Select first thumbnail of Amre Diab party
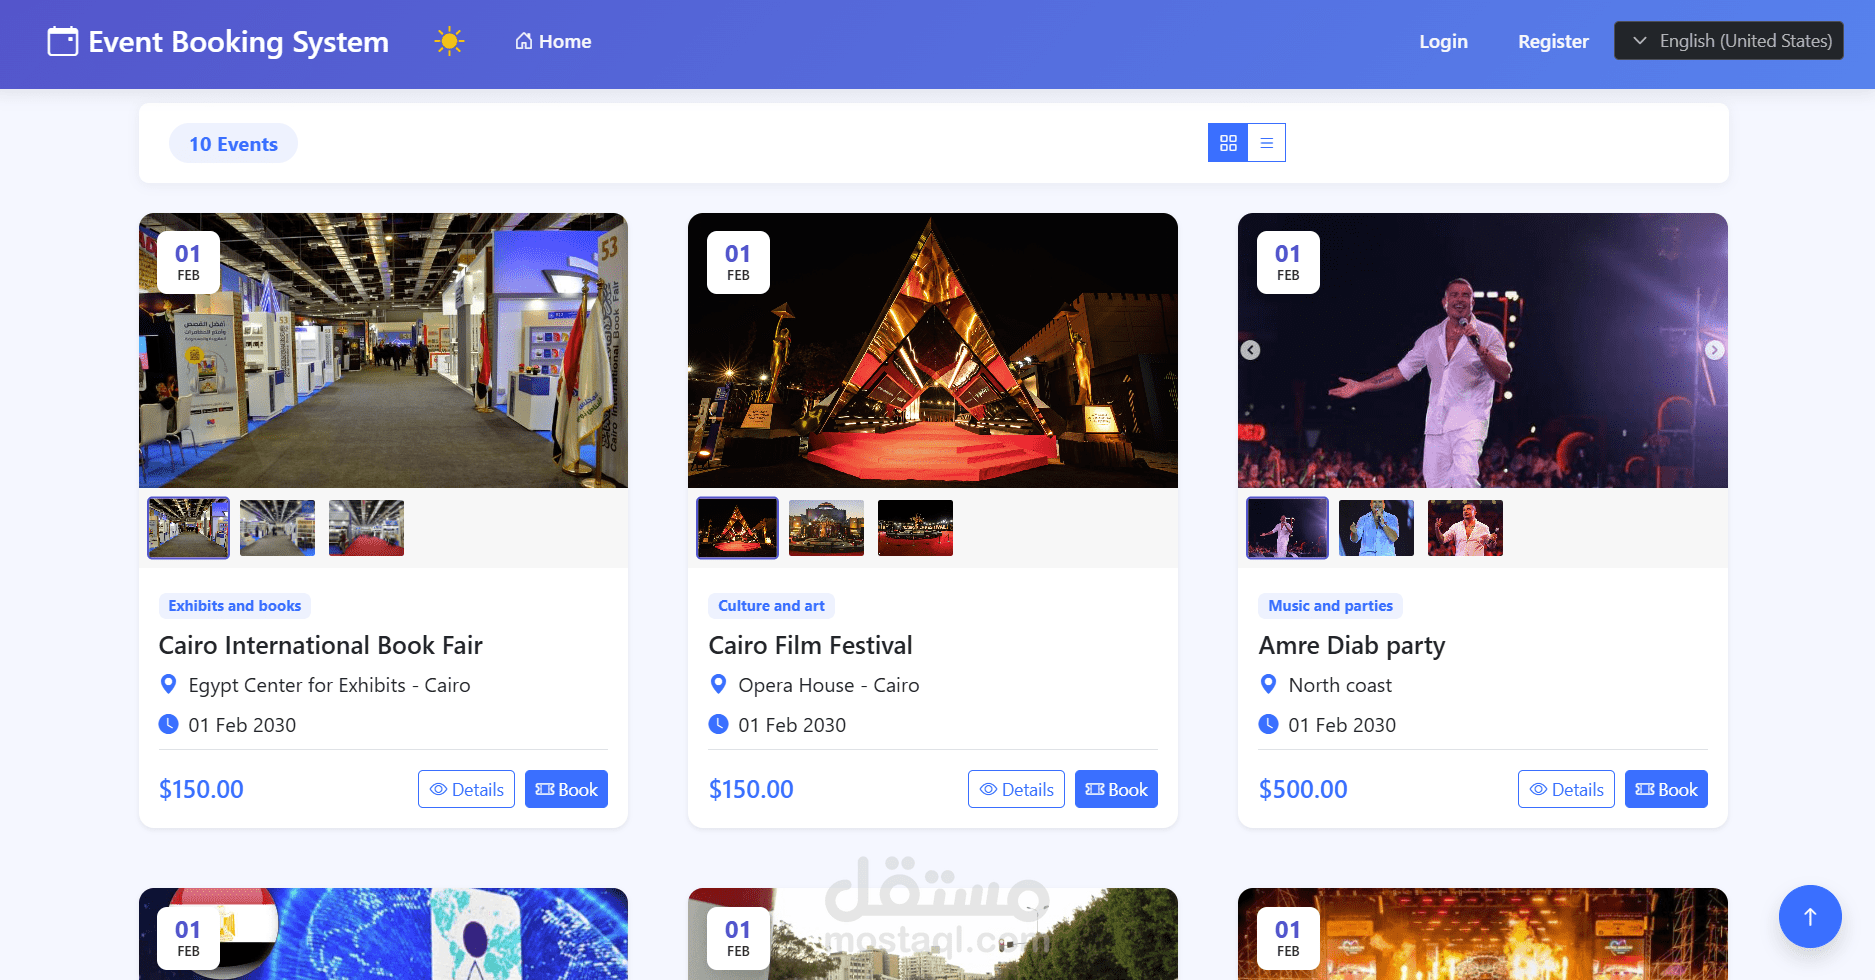Viewport: 1875px width, 980px height. click(x=1287, y=528)
